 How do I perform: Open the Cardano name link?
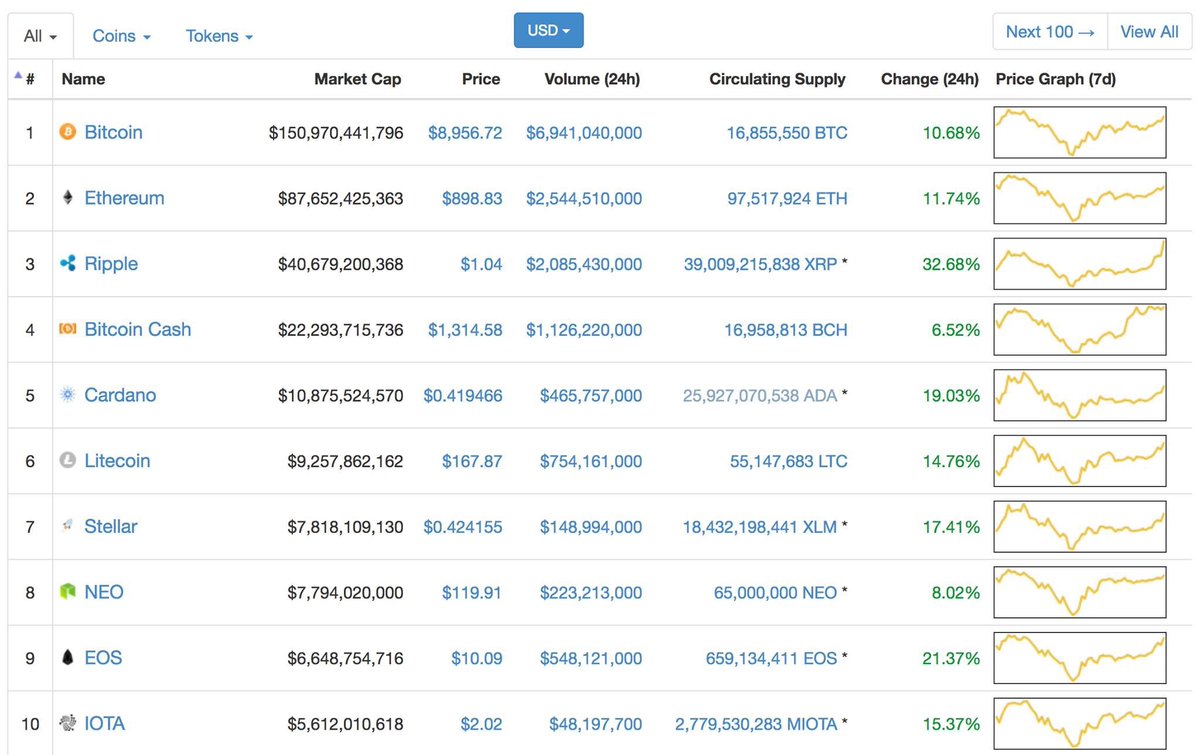(120, 395)
